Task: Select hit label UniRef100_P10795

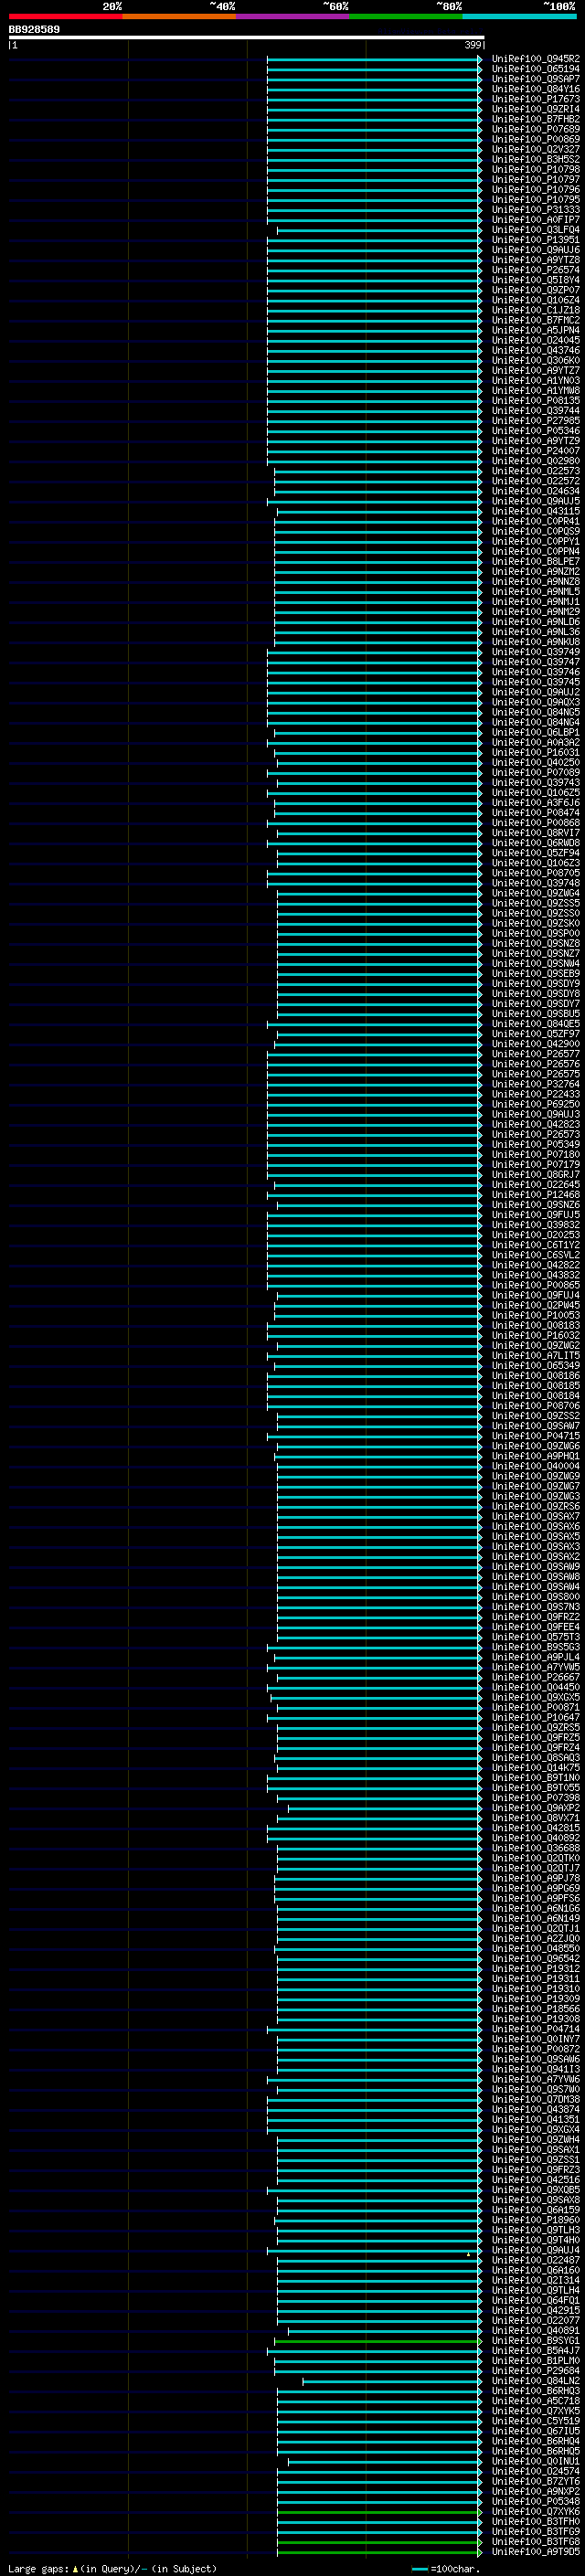Action: [x=535, y=200]
